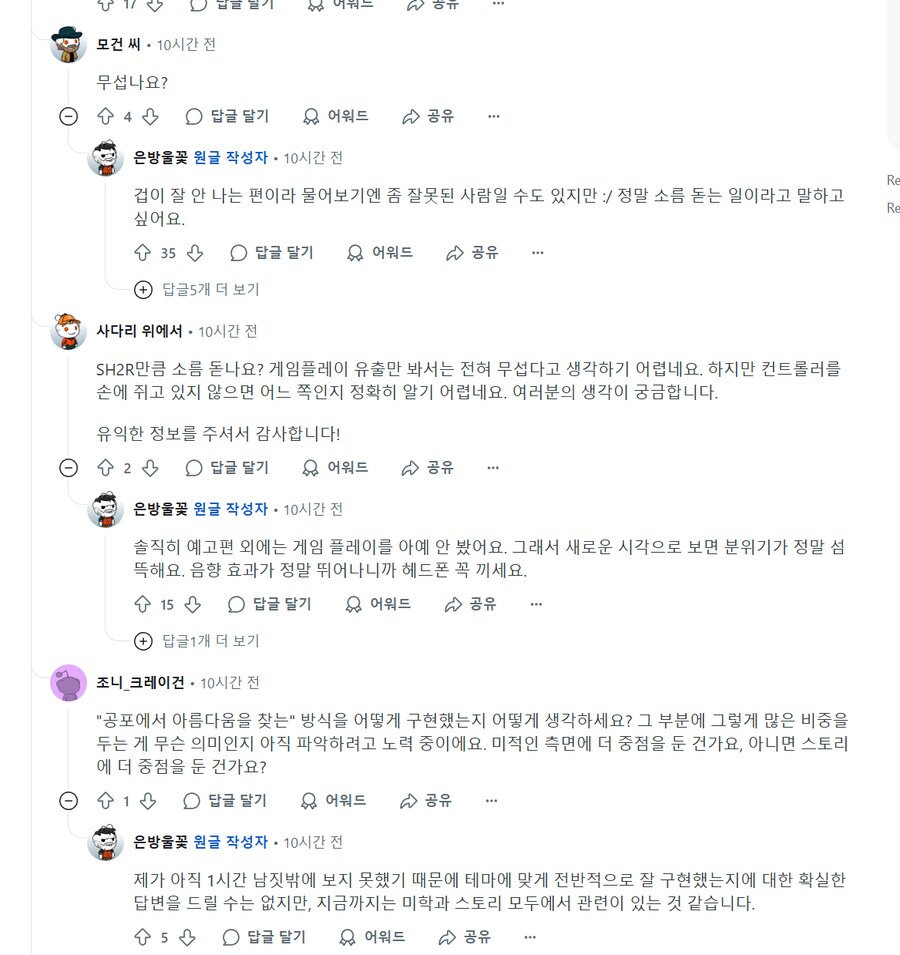The width and height of the screenshot is (900, 955).
Task: Upvote the 은방울꽃 reply with 35 votes
Action: (142, 253)
